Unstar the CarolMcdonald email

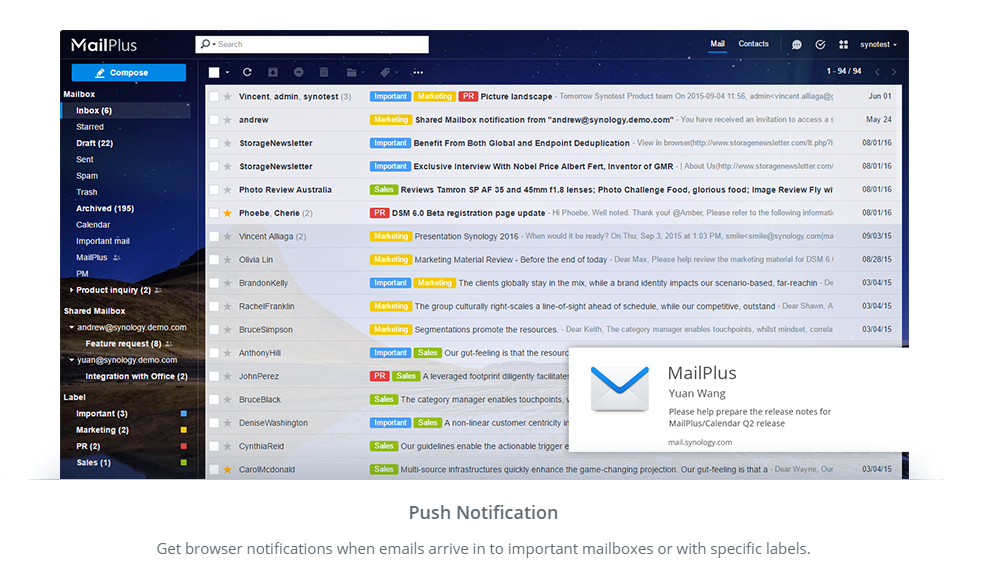(228, 470)
